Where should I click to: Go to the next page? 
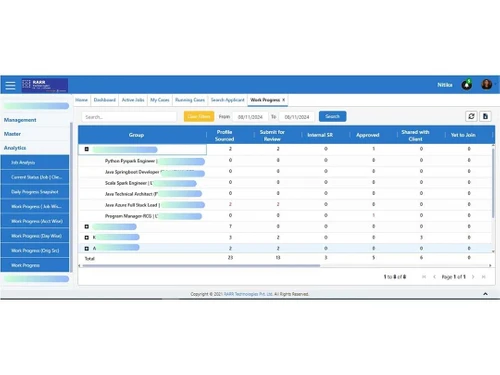click(x=473, y=277)
